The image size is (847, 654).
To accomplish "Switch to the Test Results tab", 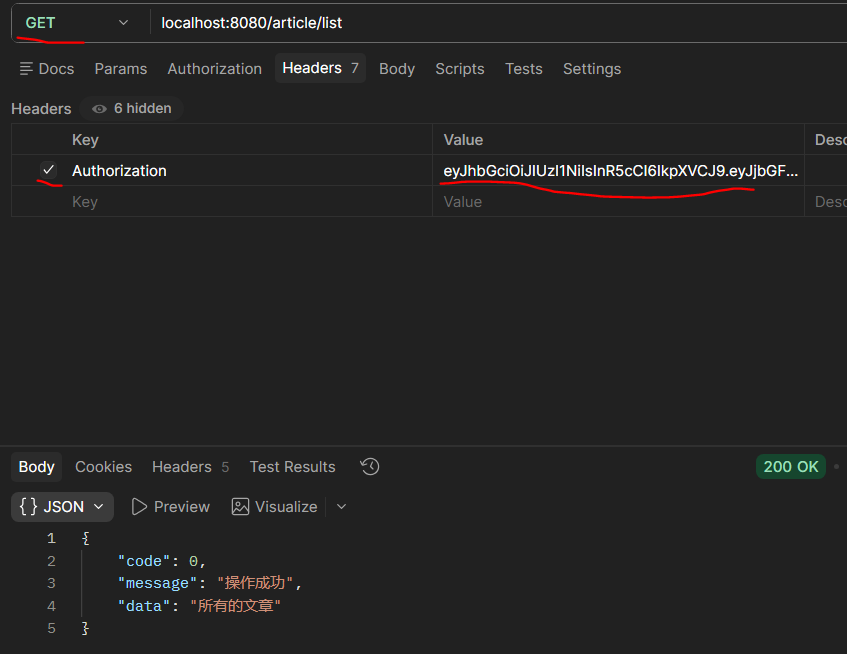I will point(292,467).
